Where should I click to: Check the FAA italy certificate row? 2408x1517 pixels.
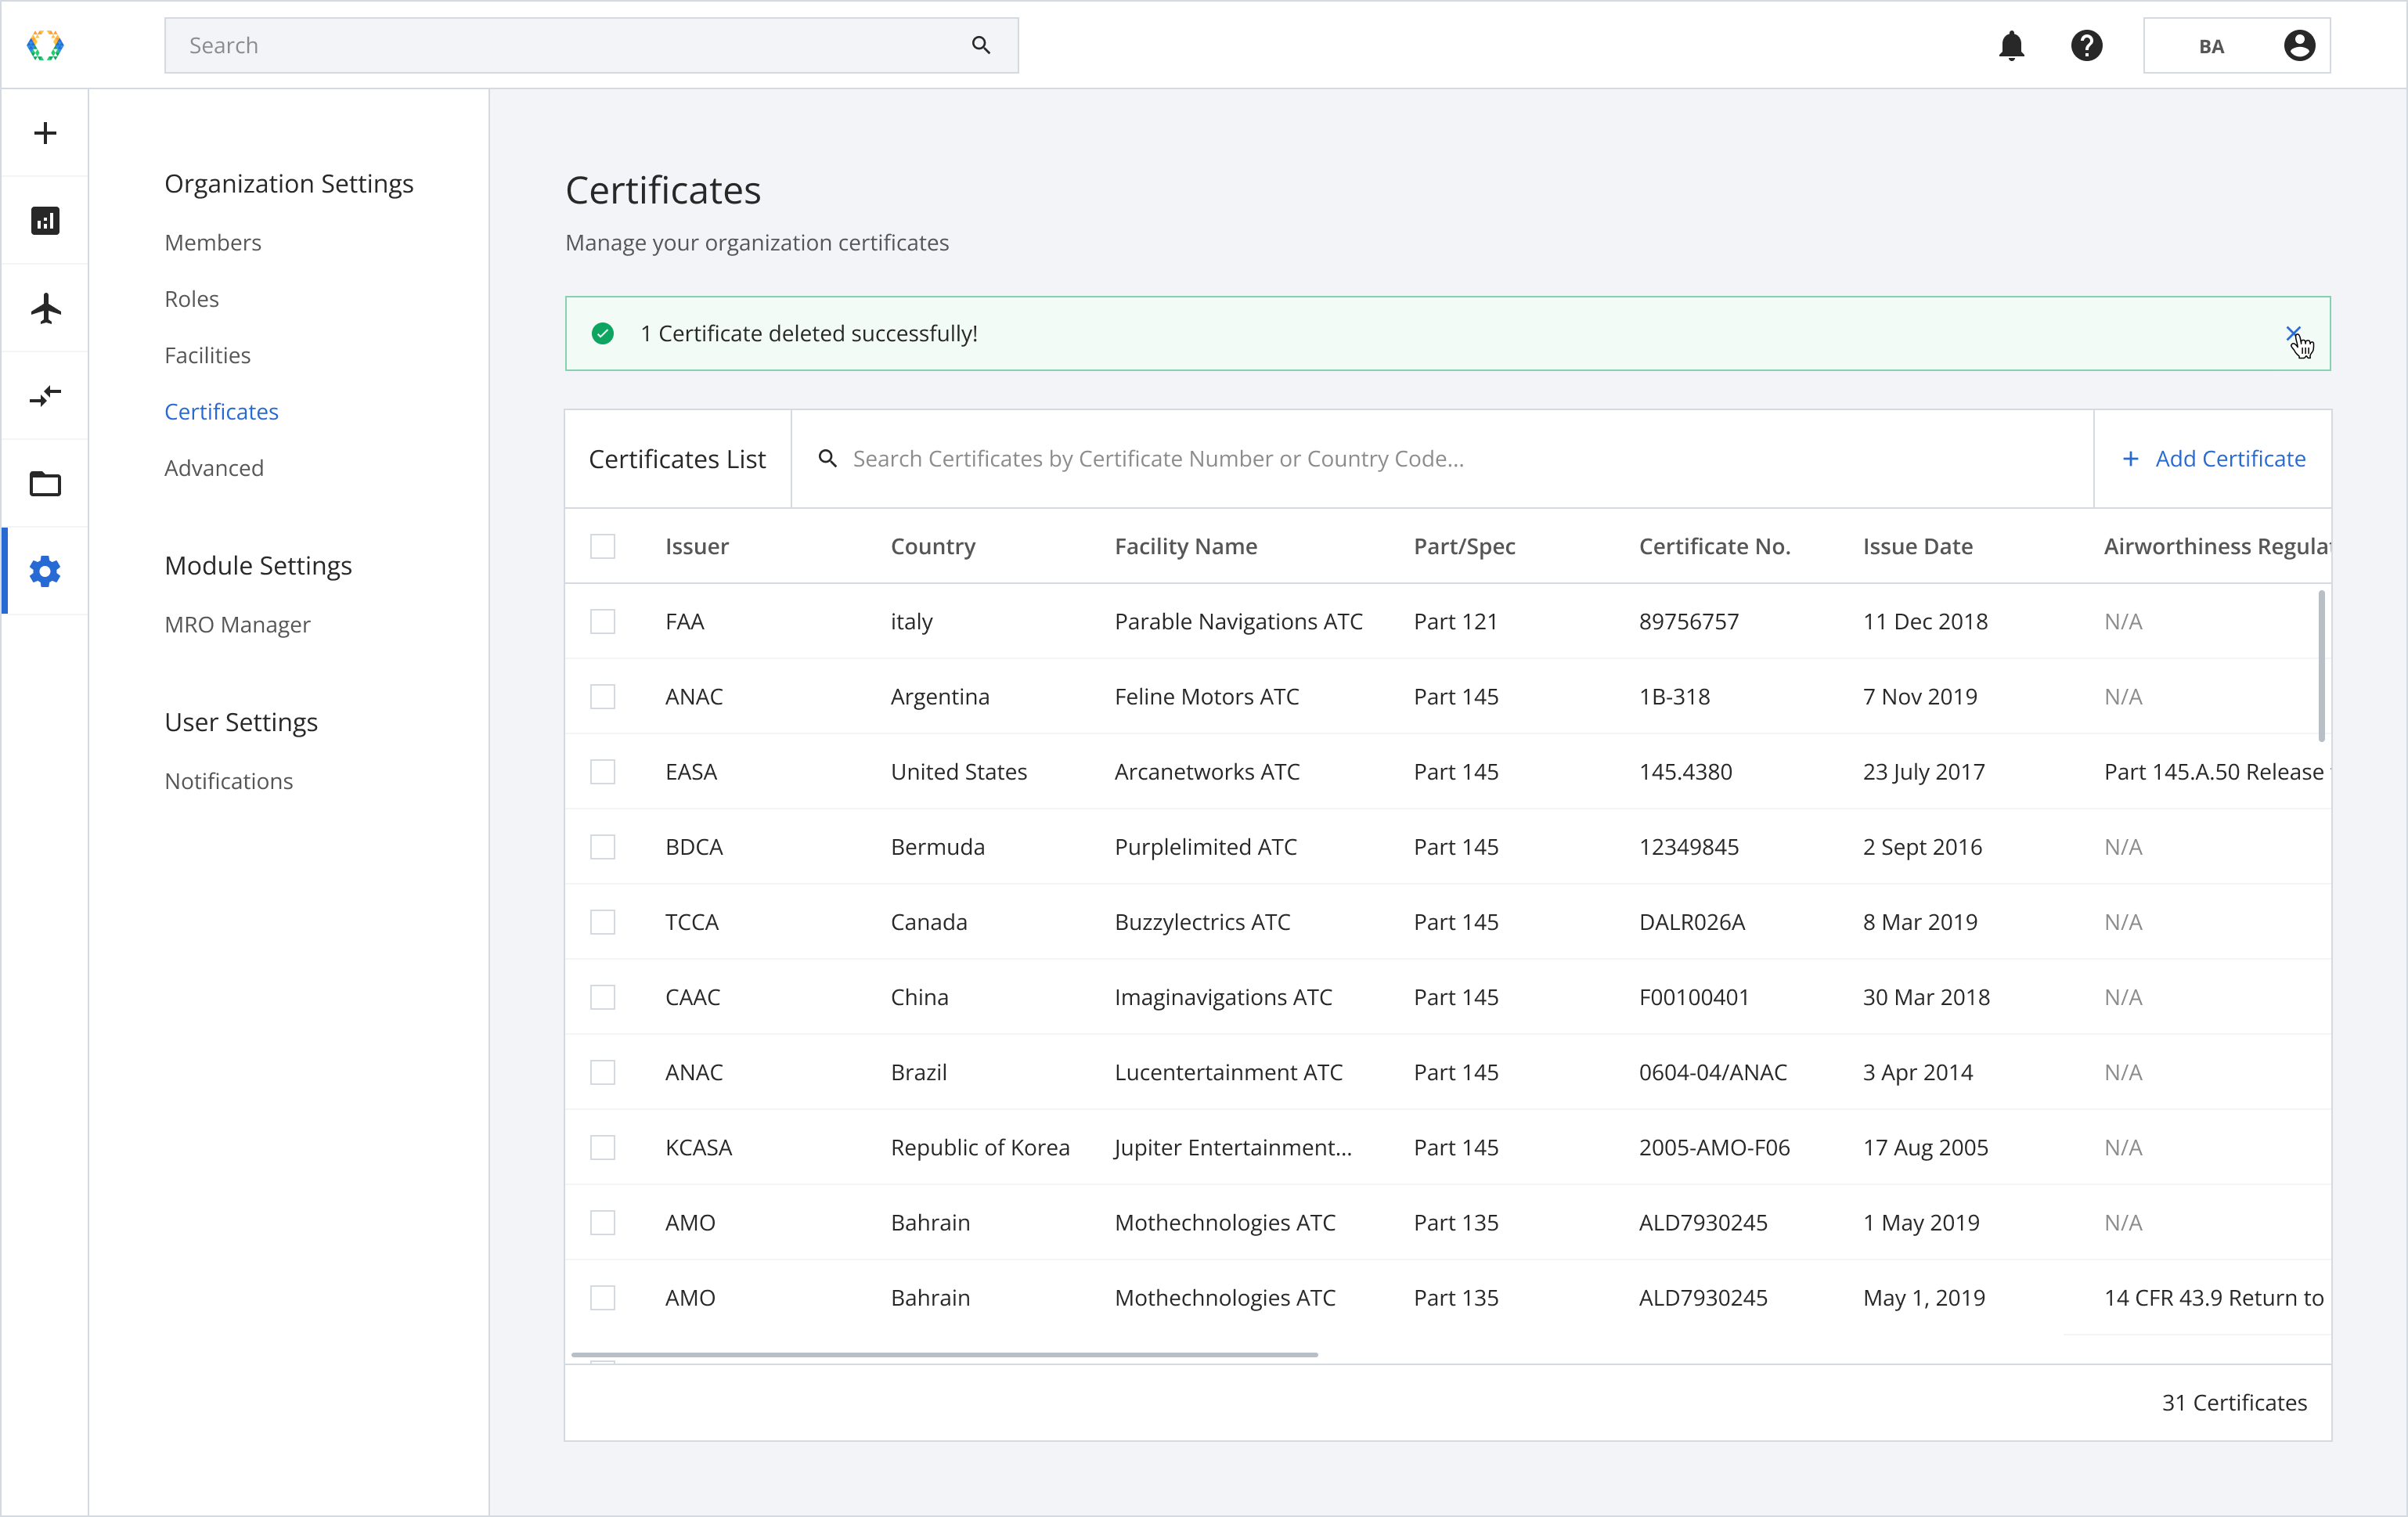tap(603, 621)
